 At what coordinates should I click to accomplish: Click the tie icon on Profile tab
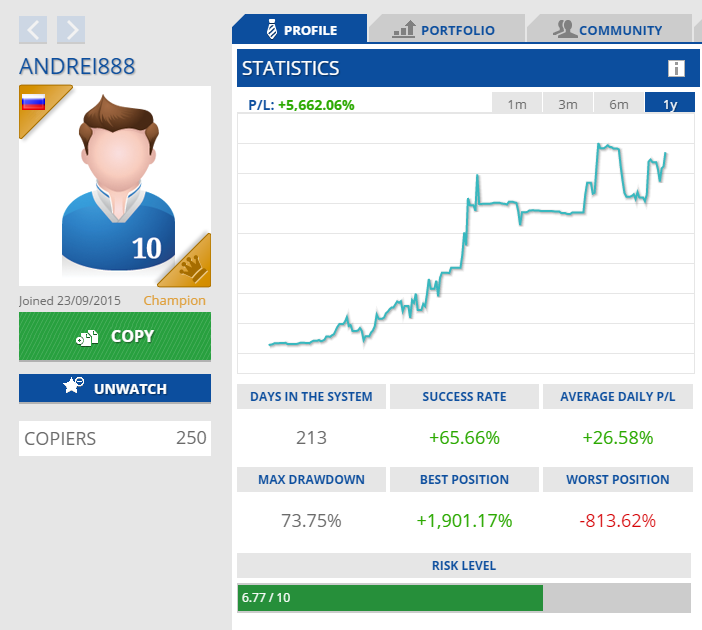270,29
